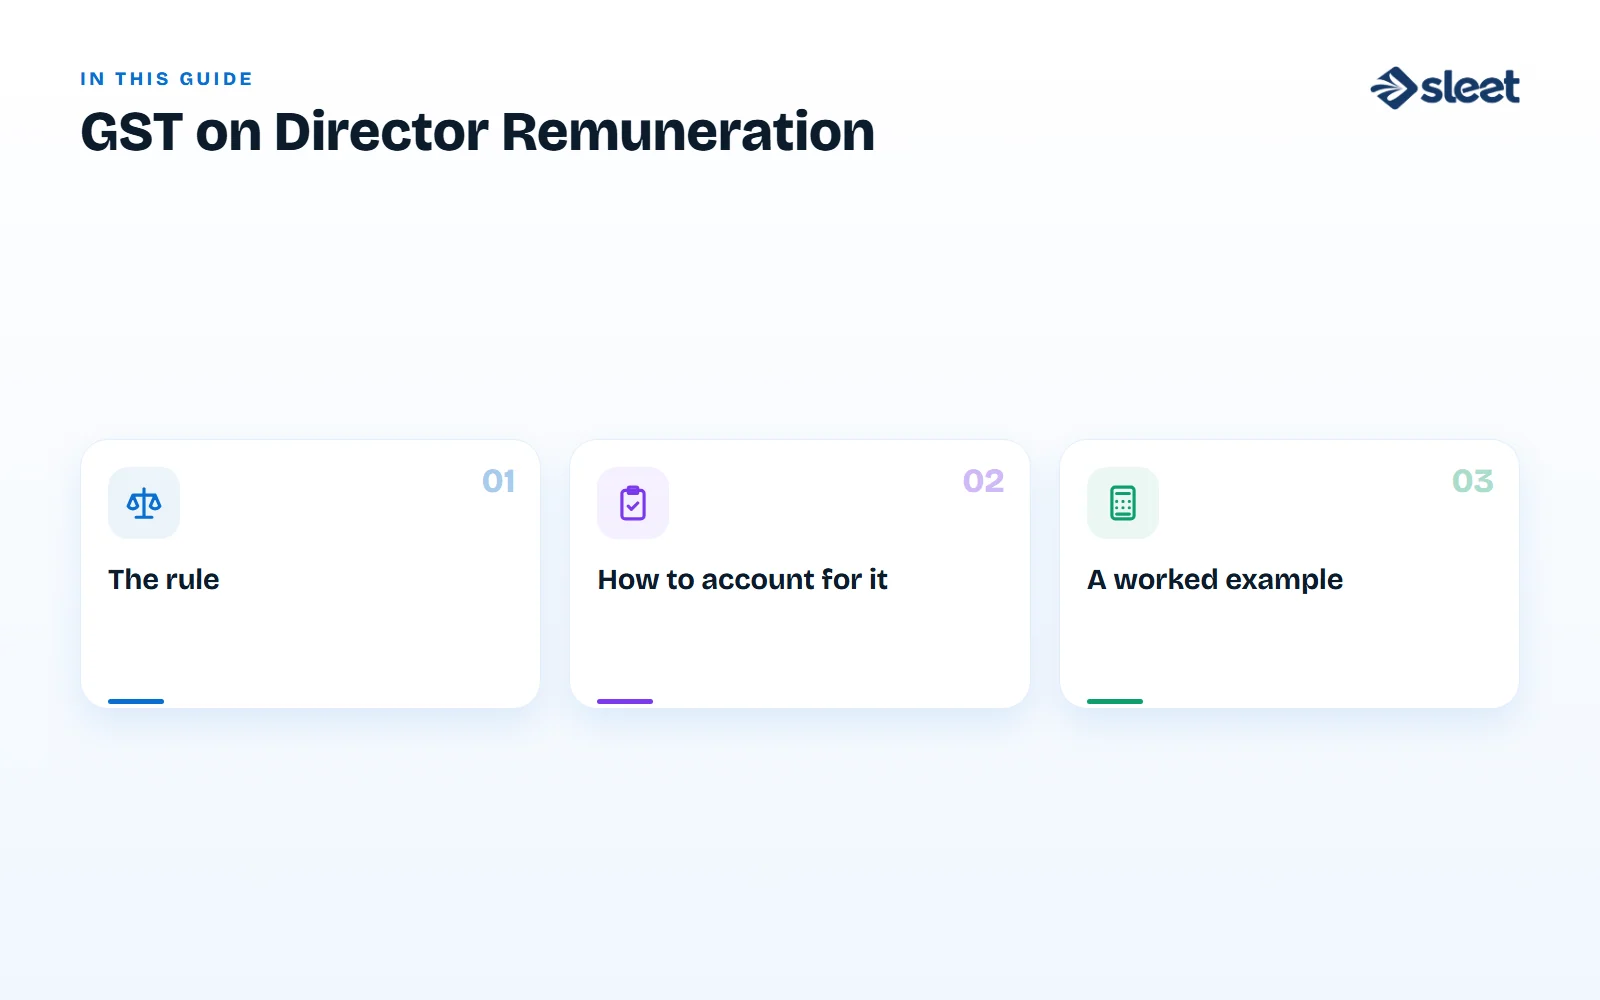Open 'How to account for it' title
The width and height of the screenshot is (1600, 1000).
743,579
